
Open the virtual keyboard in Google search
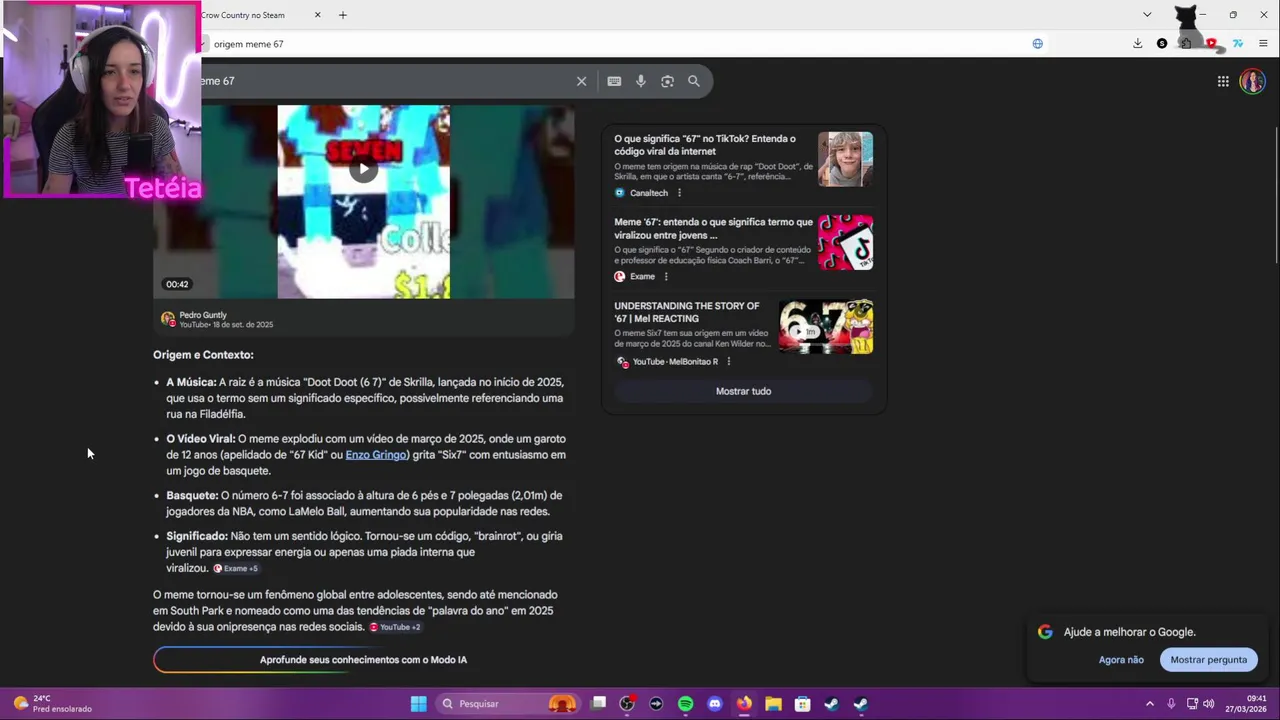click(x=614, y=81)
